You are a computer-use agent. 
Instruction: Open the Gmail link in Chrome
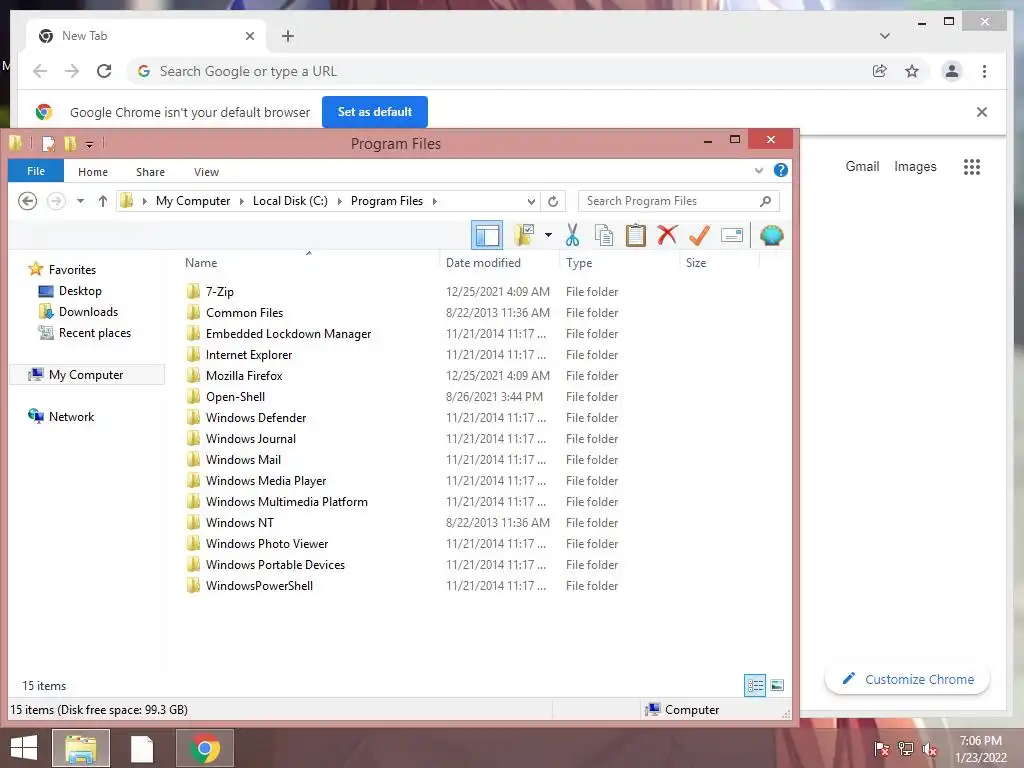tap(862, 167)
